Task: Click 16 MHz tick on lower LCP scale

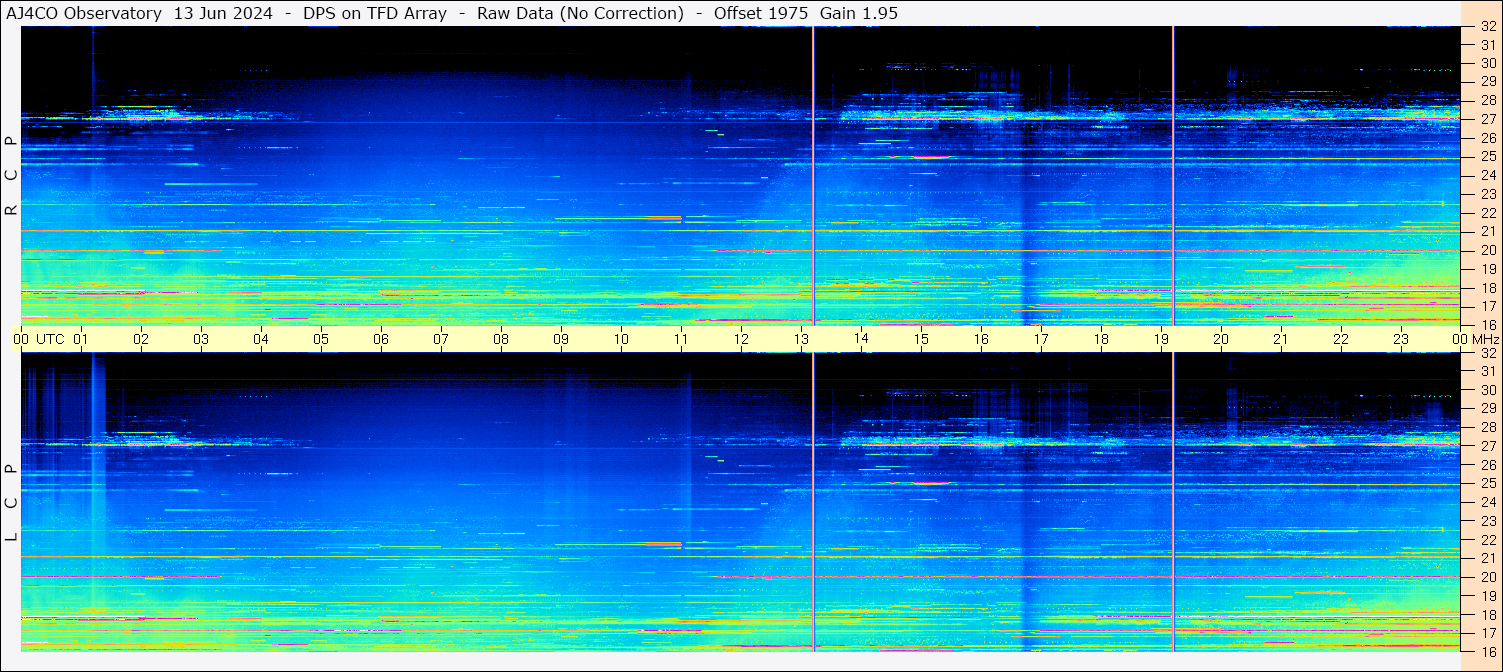Action: pos(1487,651)
